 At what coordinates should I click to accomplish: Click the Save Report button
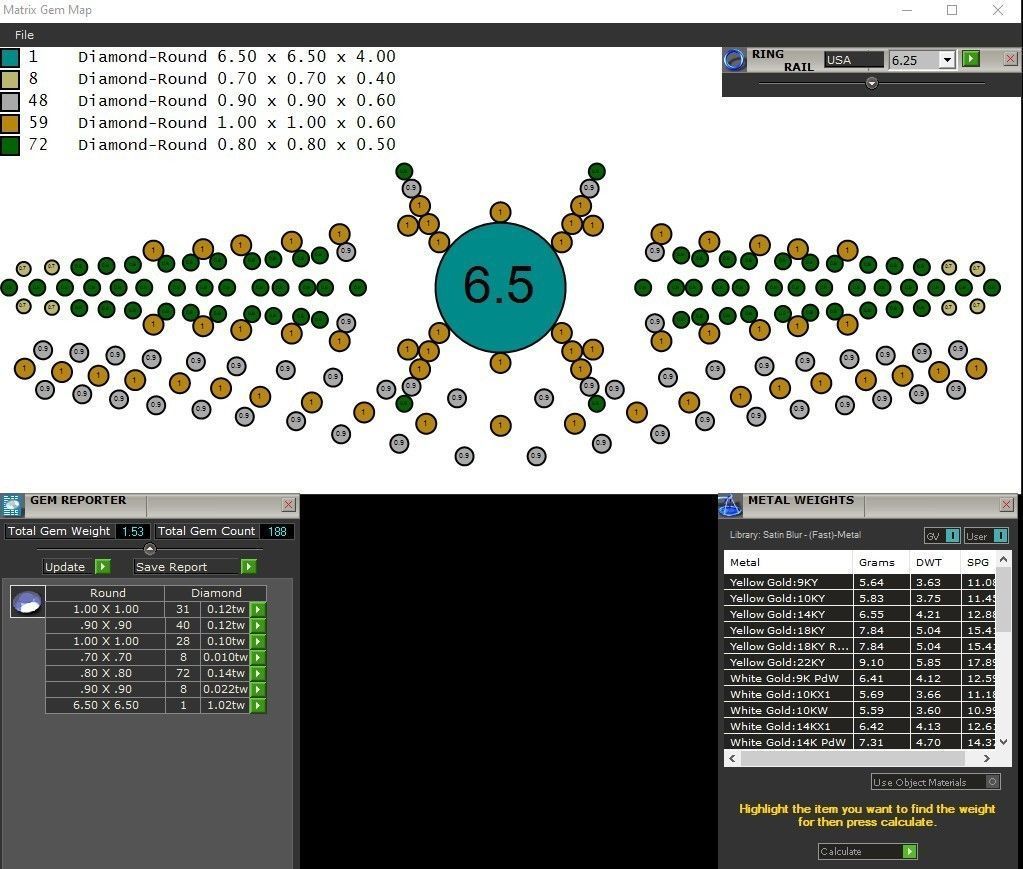coord(187,566)
